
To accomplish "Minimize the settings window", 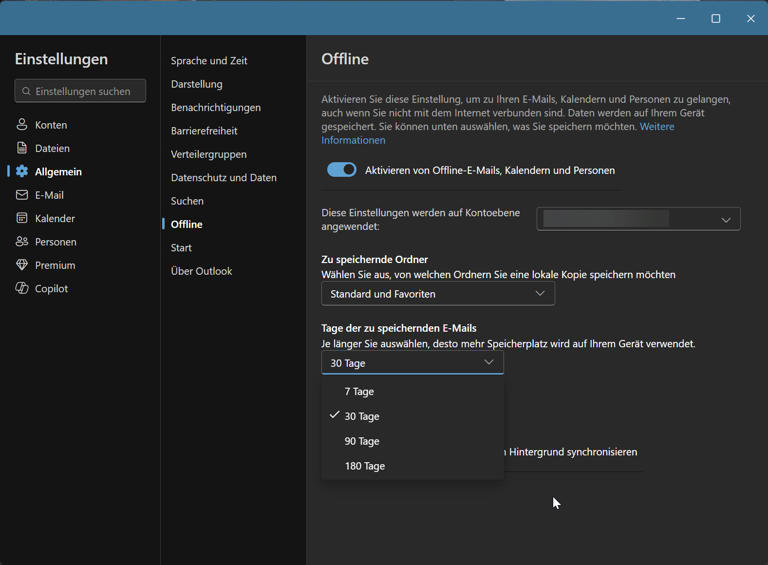I will 681,18.
